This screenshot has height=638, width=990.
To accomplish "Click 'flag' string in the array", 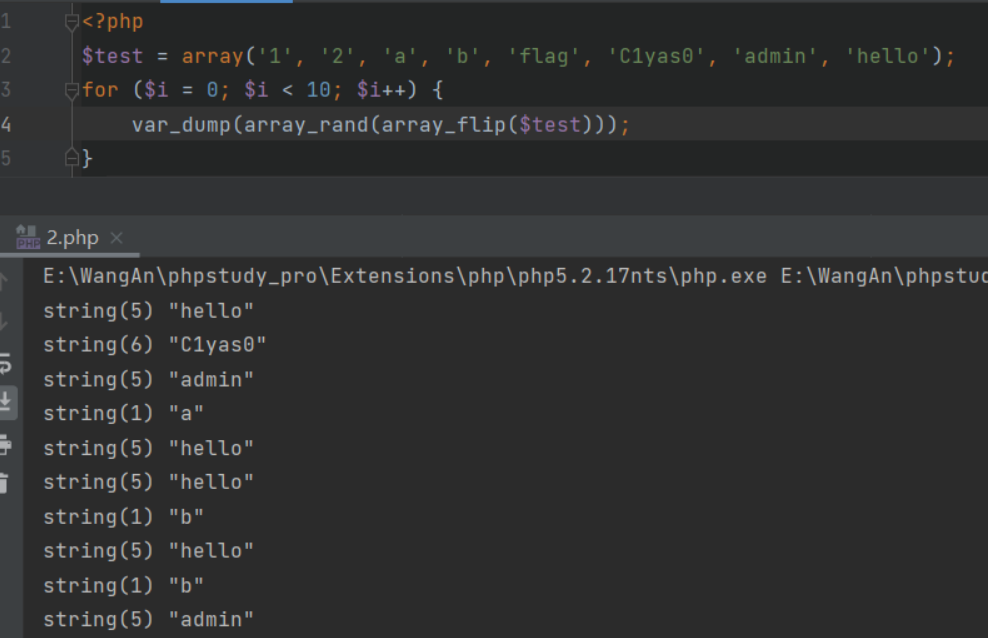I will click(x=544, y=56).
